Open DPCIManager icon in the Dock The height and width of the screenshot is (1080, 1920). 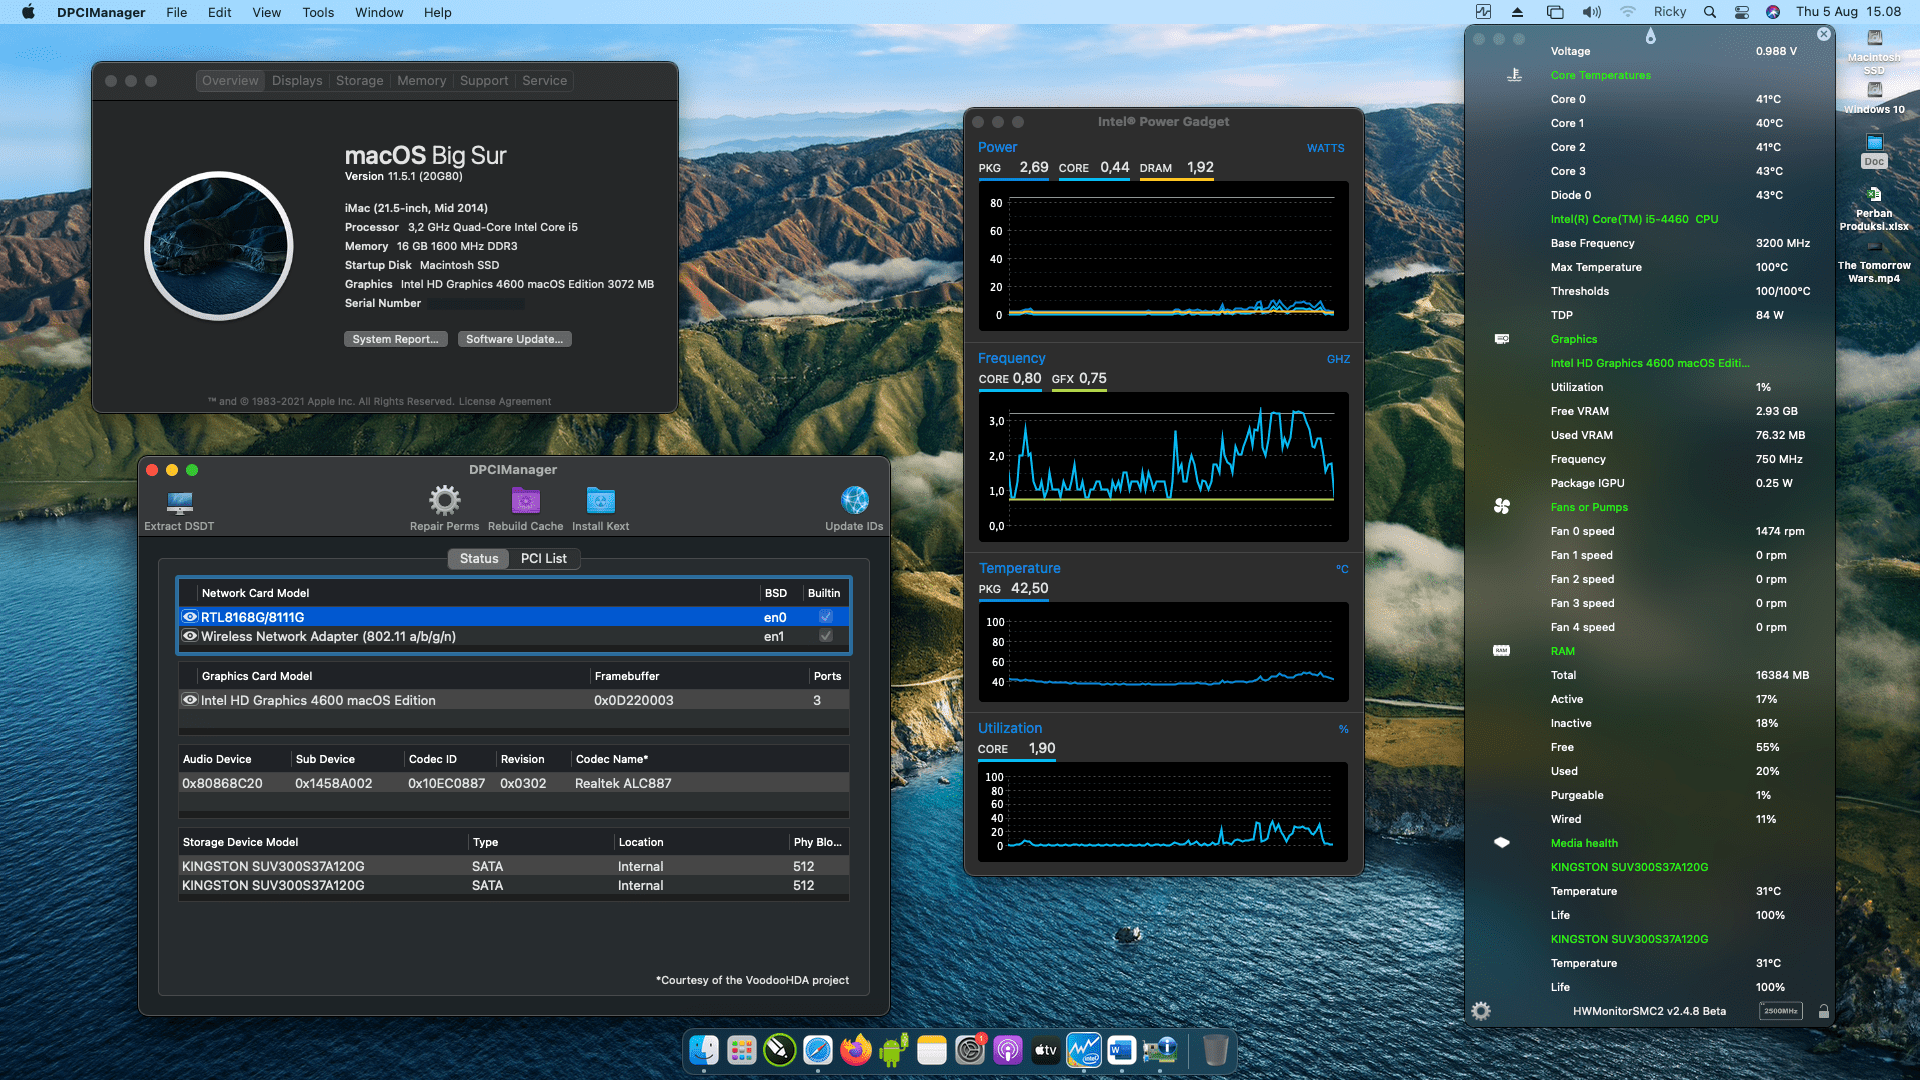pos(1160,1050)
